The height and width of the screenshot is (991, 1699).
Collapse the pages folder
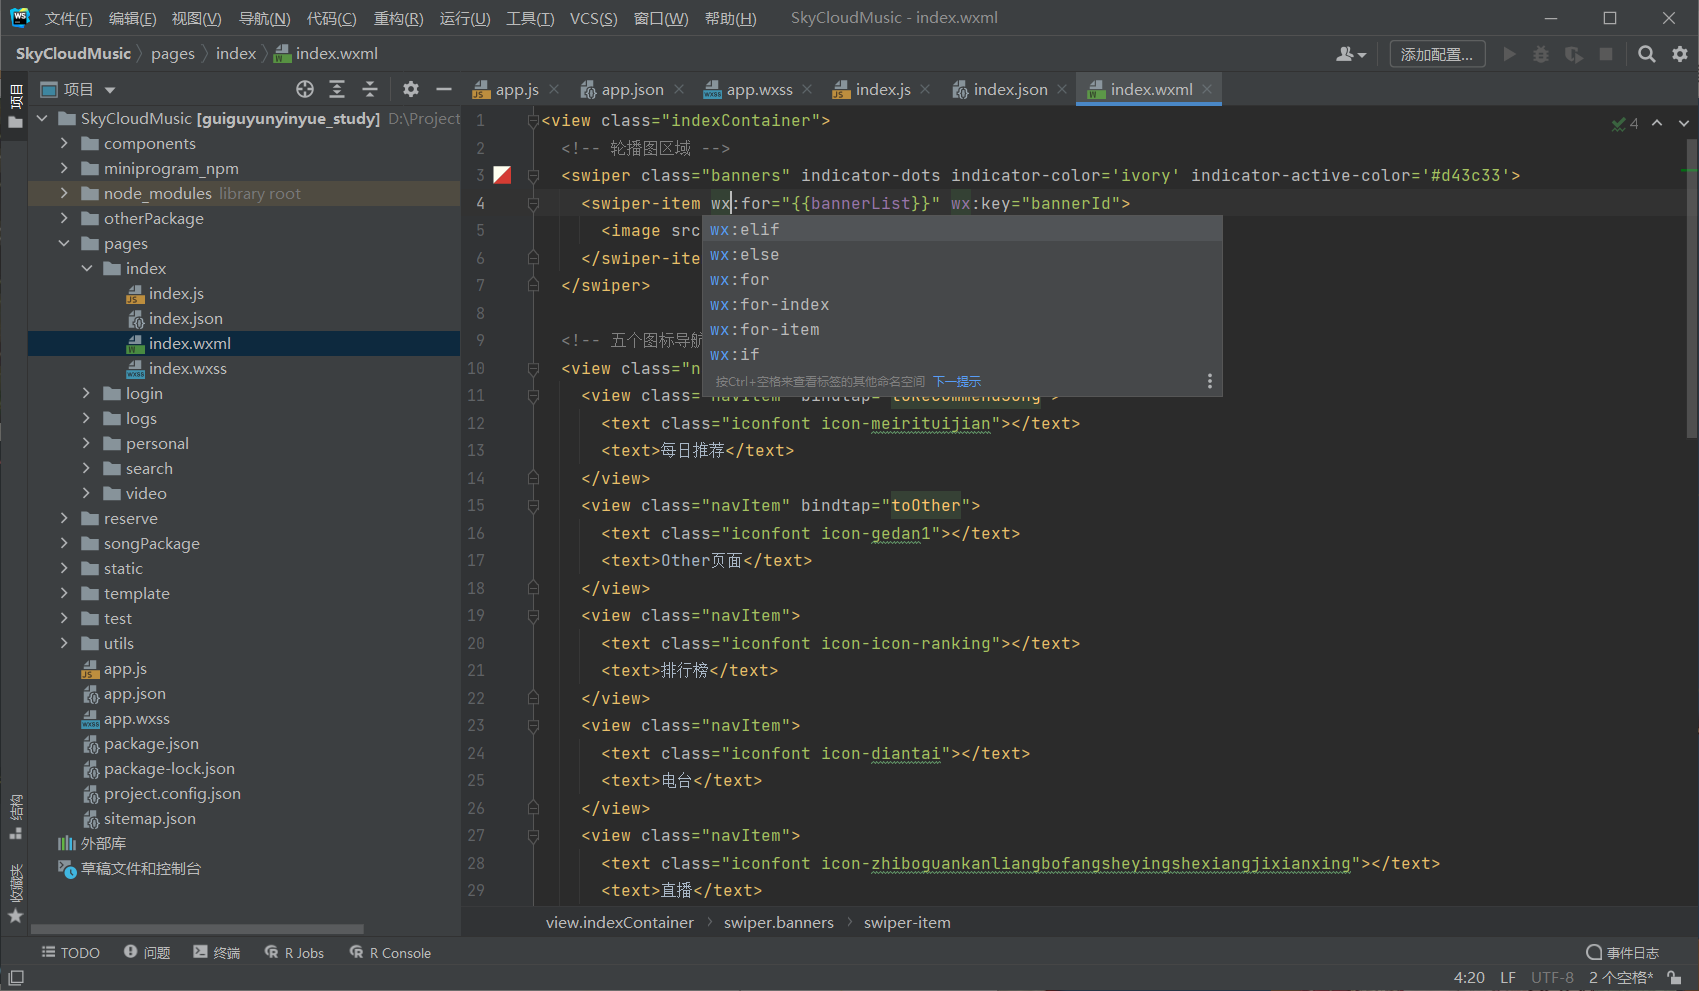64,243
